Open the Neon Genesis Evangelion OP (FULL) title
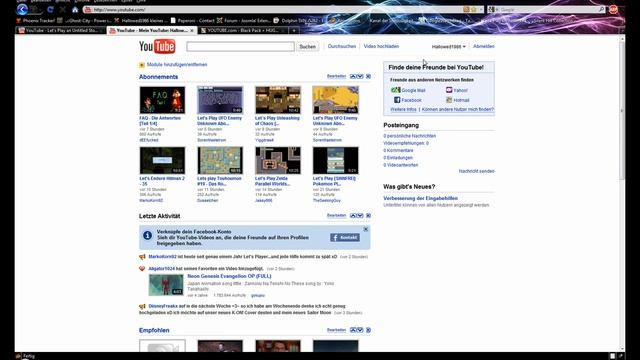Image resolution: width=640 pixels, height=360 pixels. coord(229,276)
